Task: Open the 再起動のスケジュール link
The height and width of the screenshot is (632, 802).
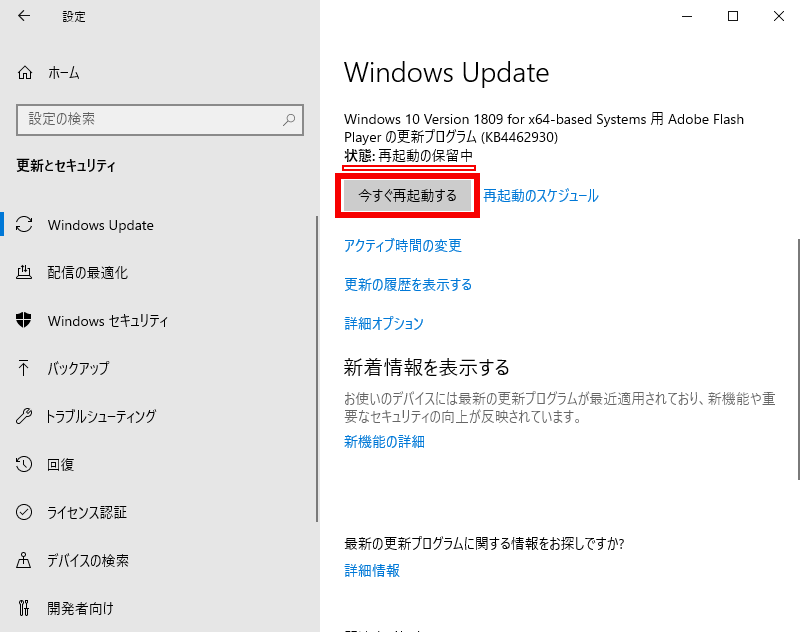Action: point(540,196)
